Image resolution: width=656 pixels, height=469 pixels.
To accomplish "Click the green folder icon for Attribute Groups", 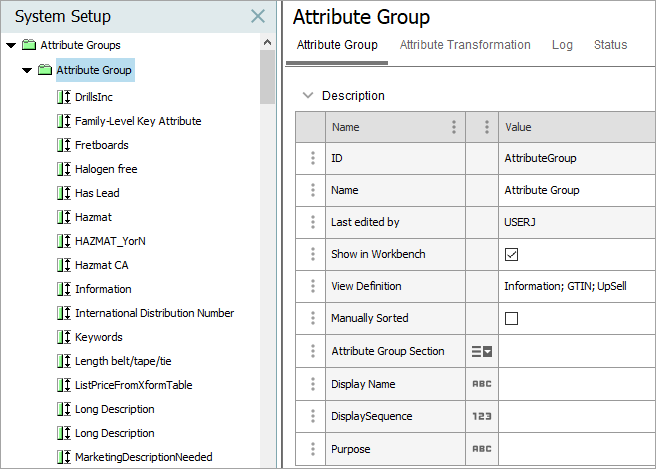I will 29,45.
